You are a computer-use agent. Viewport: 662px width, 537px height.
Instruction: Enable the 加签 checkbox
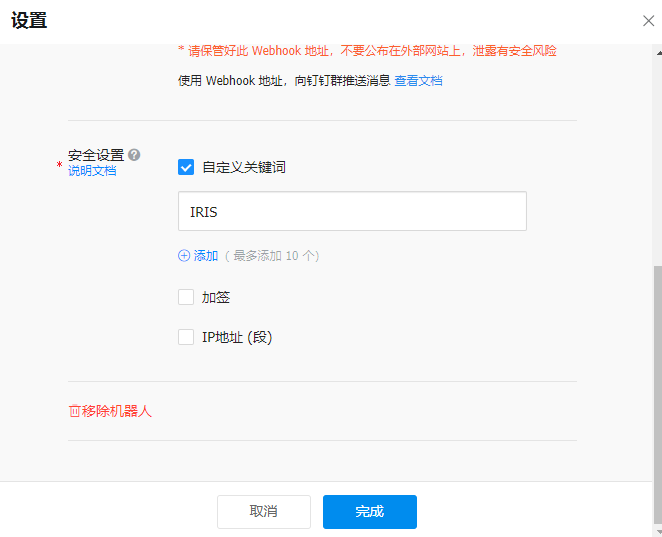(x=185, y=297)
